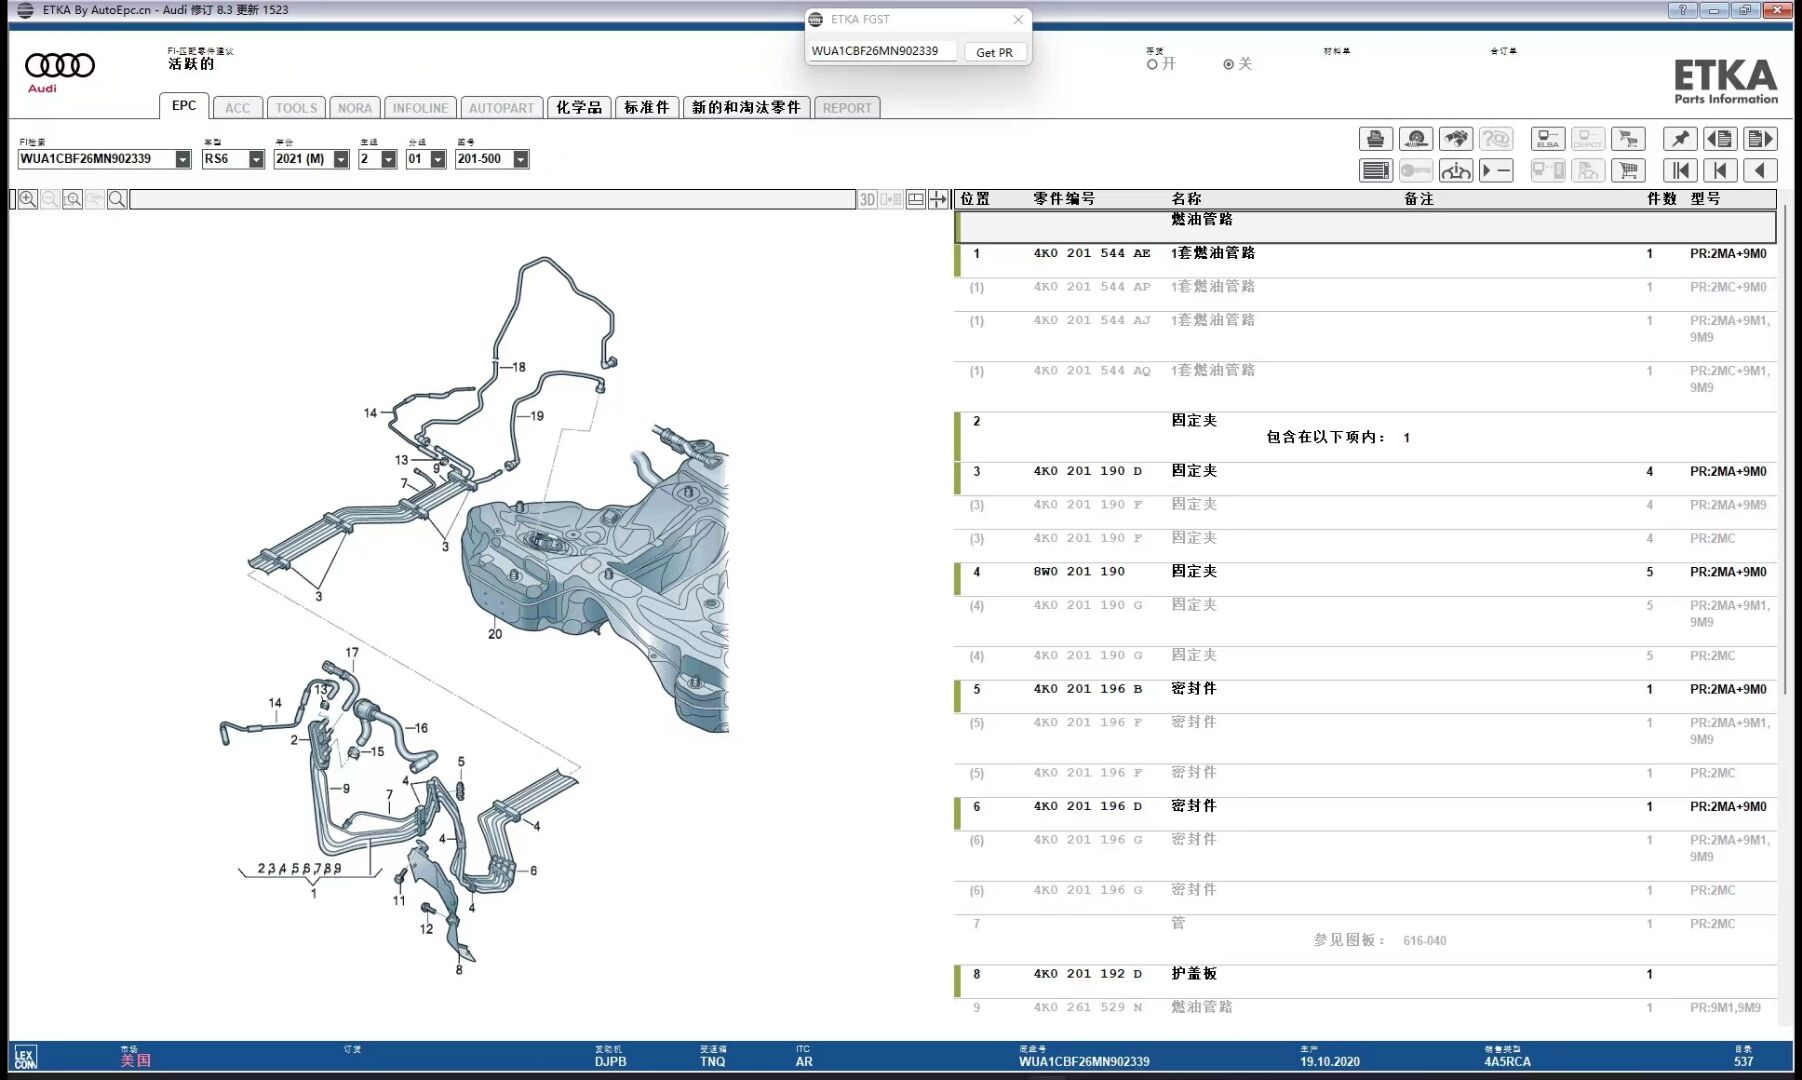This screenshot has width=1802, height=1080.
Task: Switch to the NORA tab
Action: click(355, 108)
